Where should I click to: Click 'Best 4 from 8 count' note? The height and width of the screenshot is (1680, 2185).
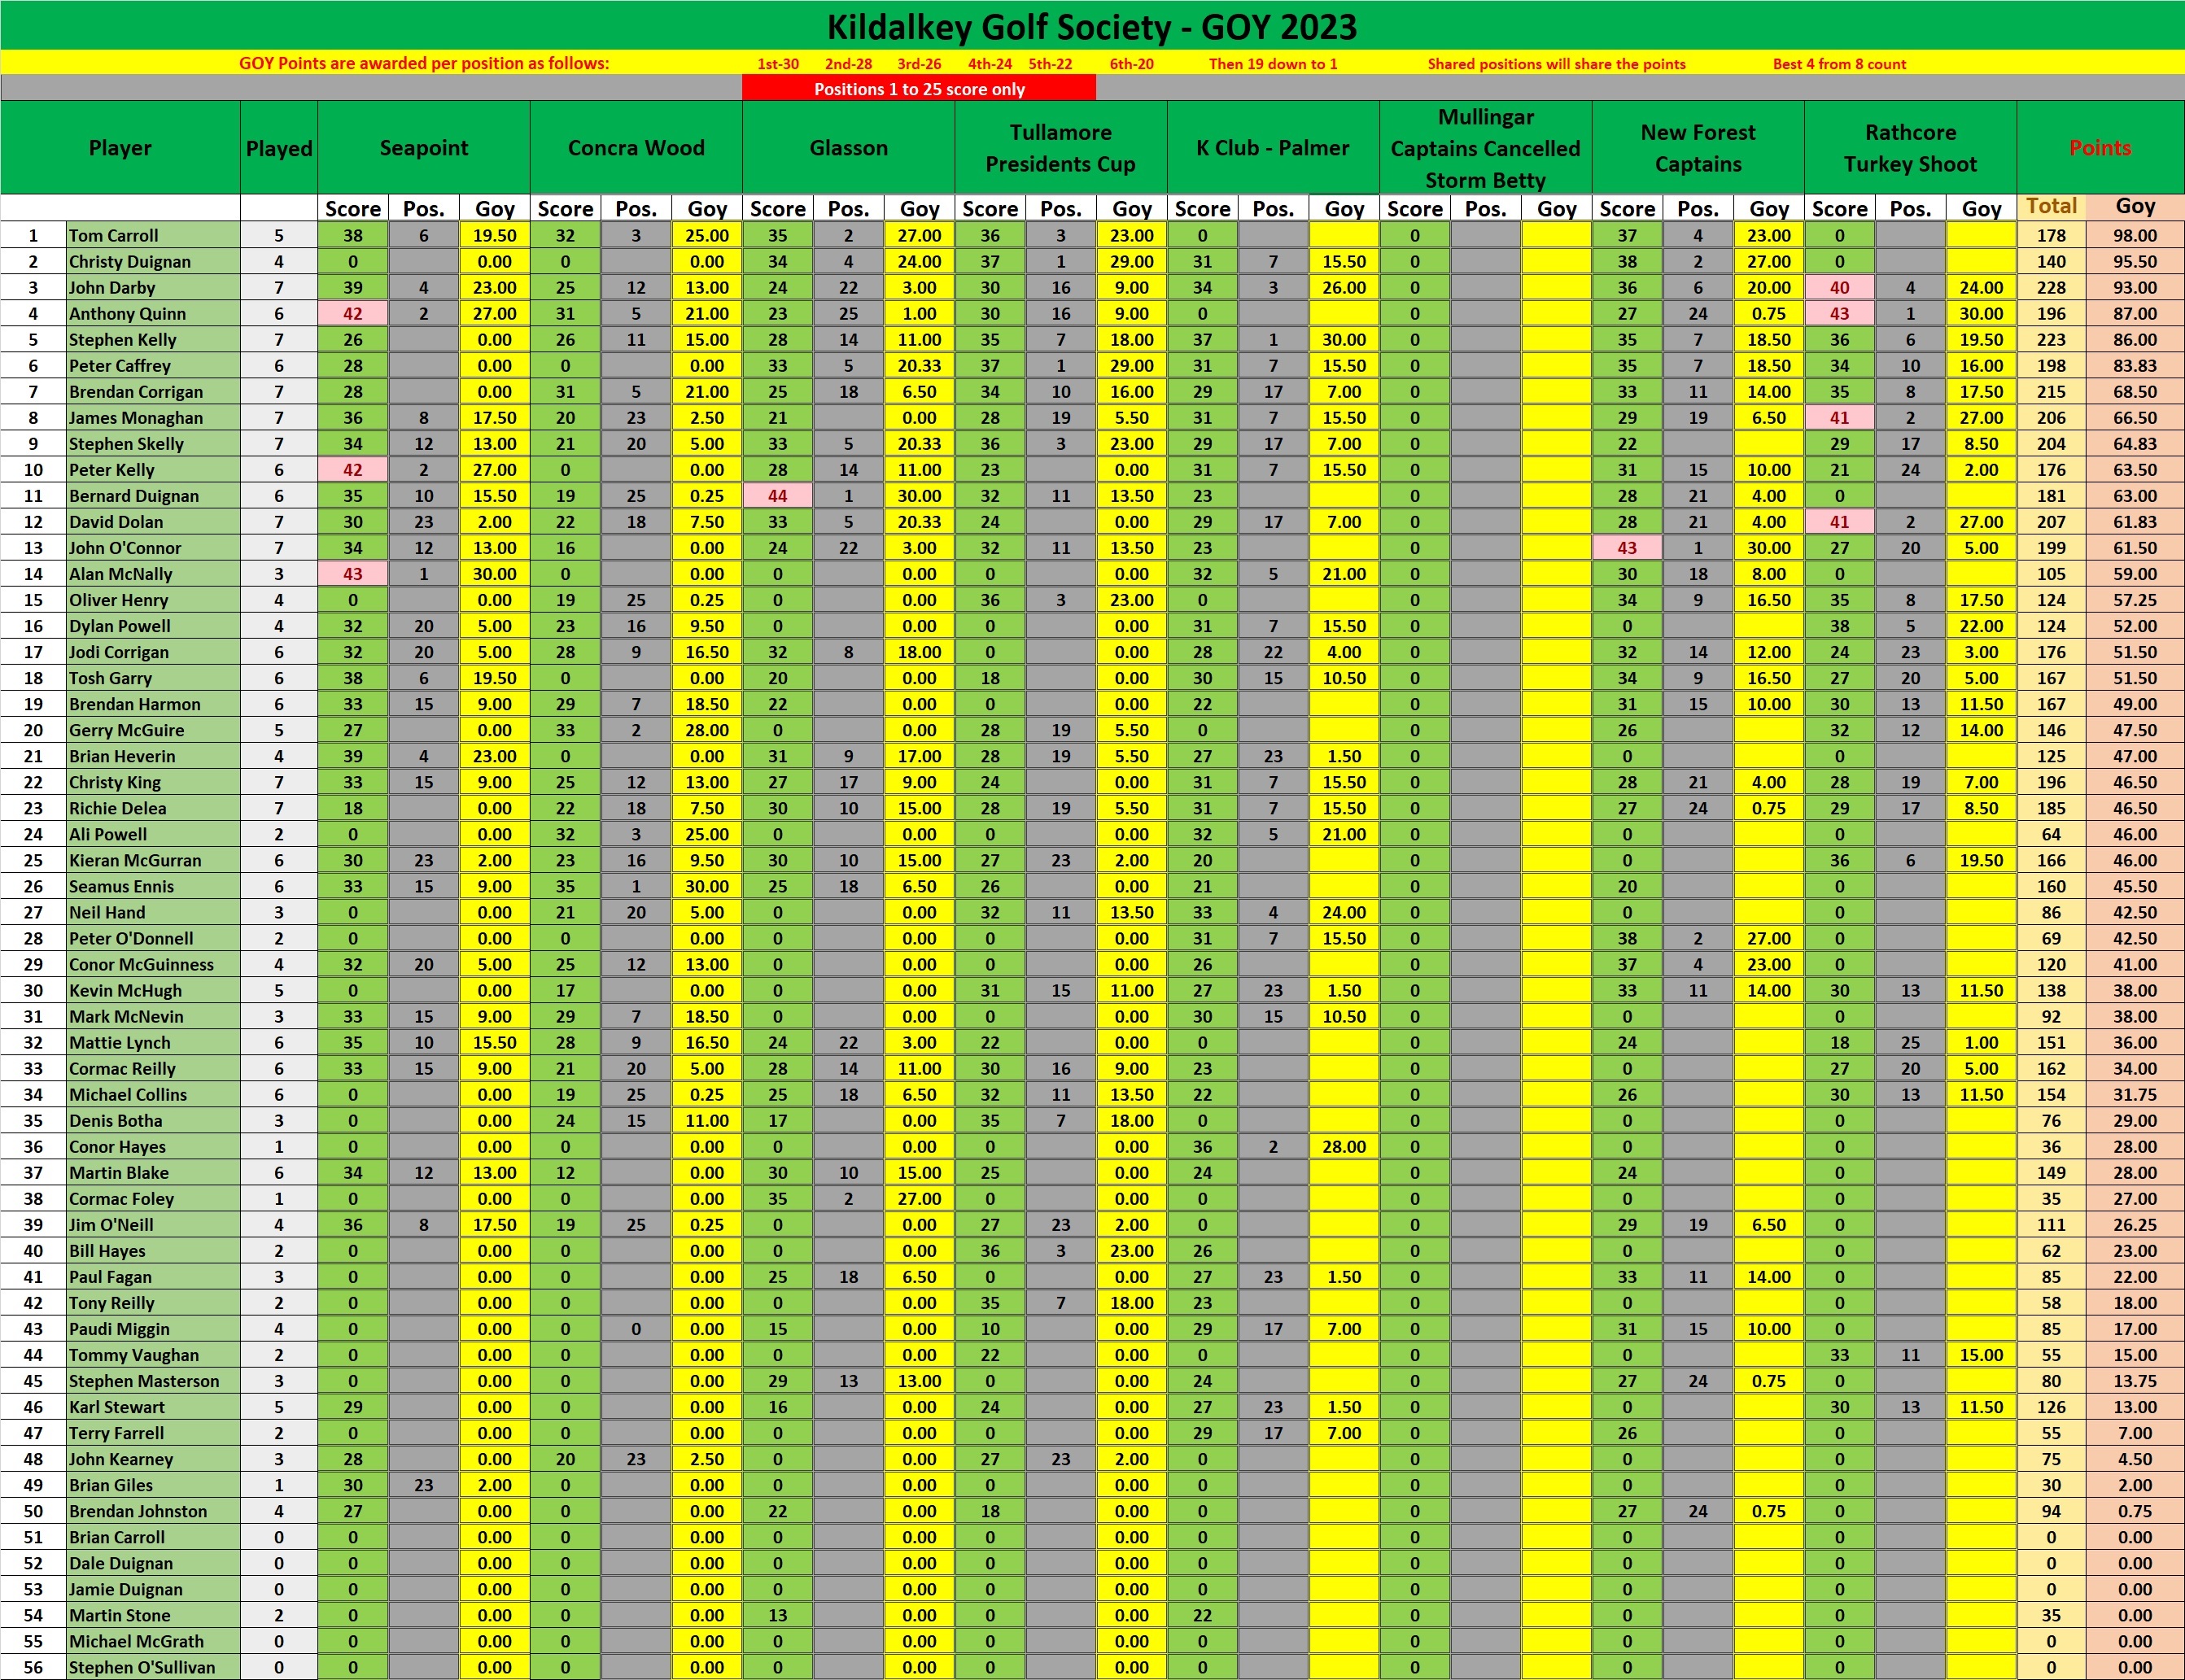[1839, 64]
